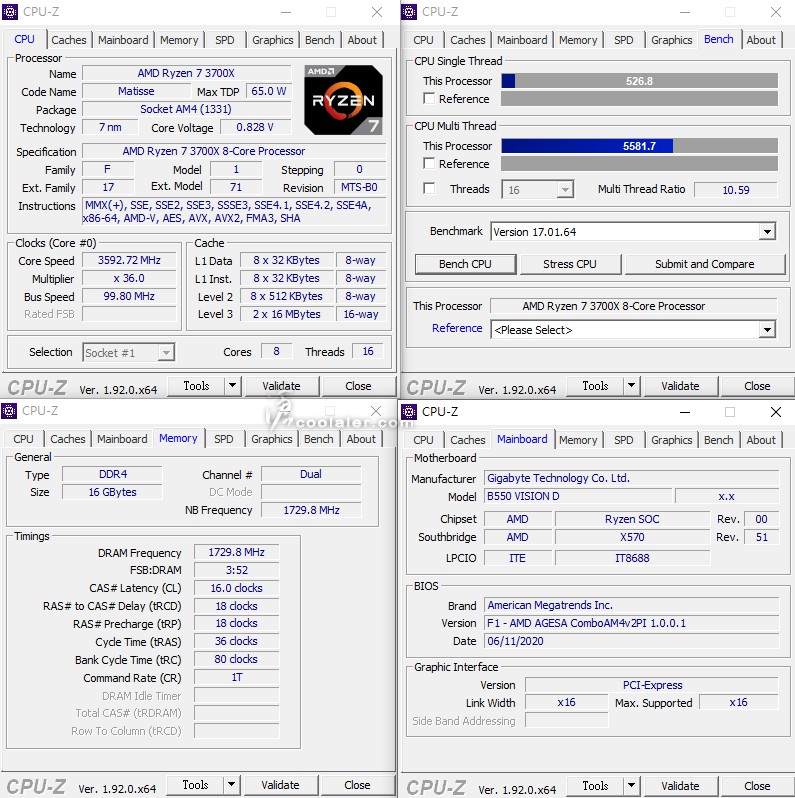Close the Bench window using X icon

(x=775, y=12)
